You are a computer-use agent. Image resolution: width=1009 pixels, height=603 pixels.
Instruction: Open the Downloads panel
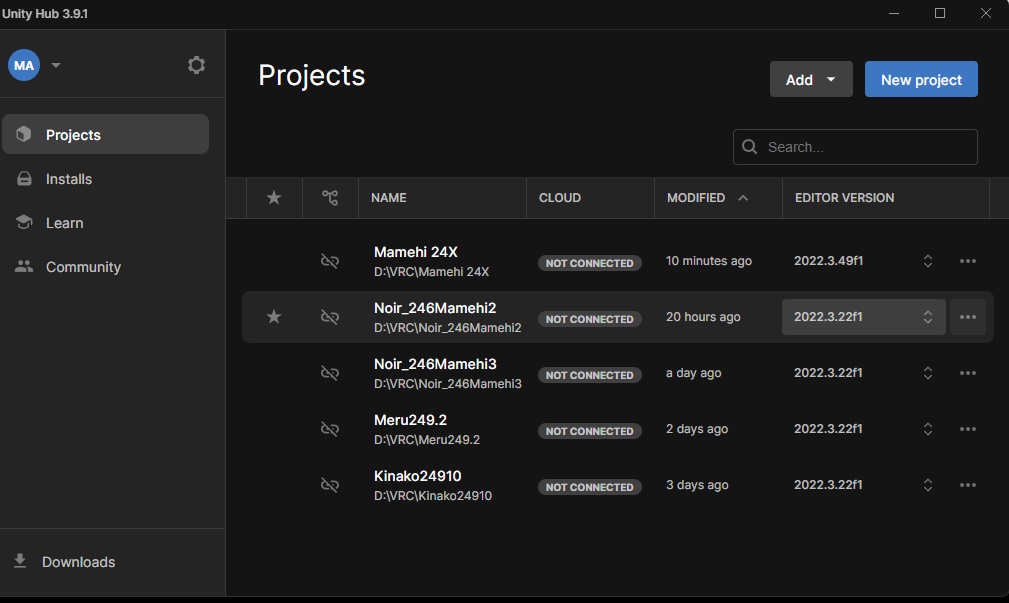point(79,562)
